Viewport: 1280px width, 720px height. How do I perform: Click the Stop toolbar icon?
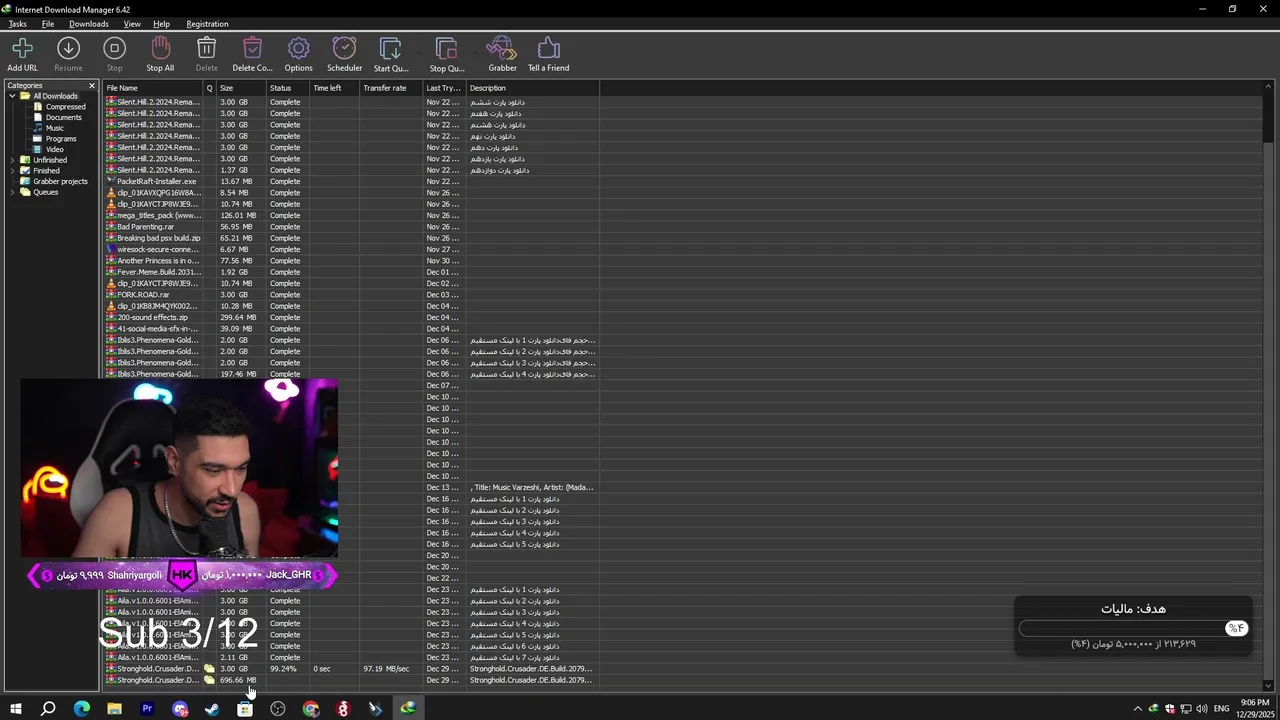coord(114,48)
